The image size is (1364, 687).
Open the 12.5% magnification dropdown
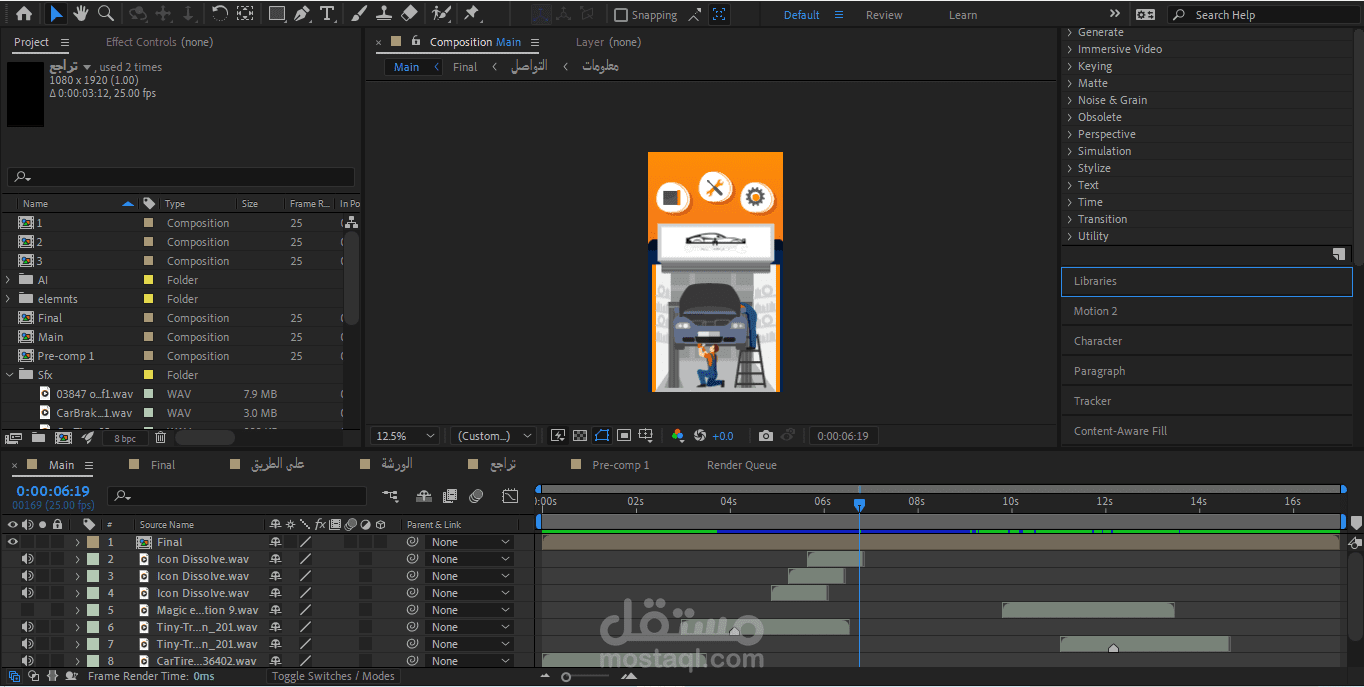pos(405,436)
